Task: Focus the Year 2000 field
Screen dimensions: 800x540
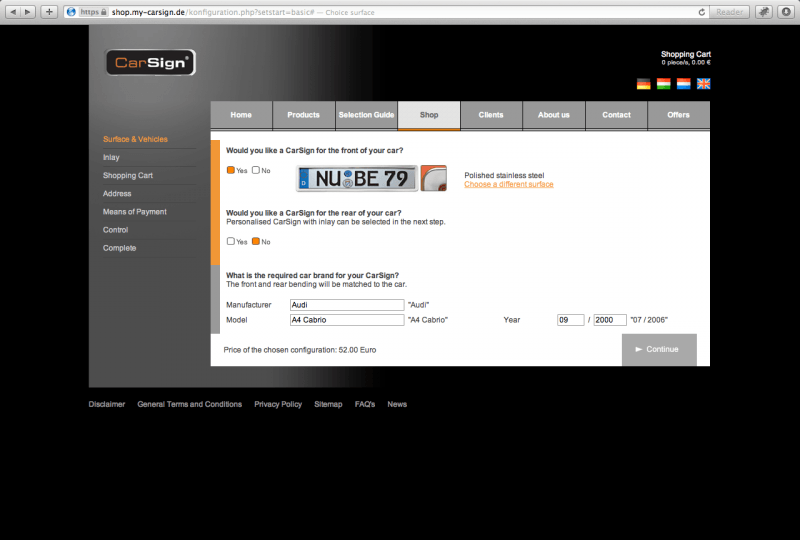Action: coord(610,320)
